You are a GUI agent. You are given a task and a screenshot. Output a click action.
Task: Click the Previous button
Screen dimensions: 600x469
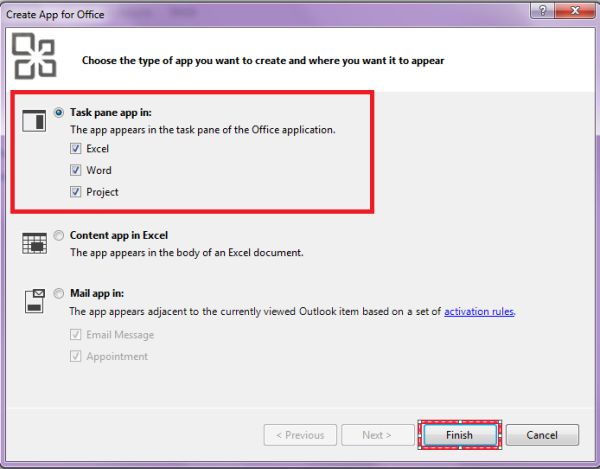[300, 435]
